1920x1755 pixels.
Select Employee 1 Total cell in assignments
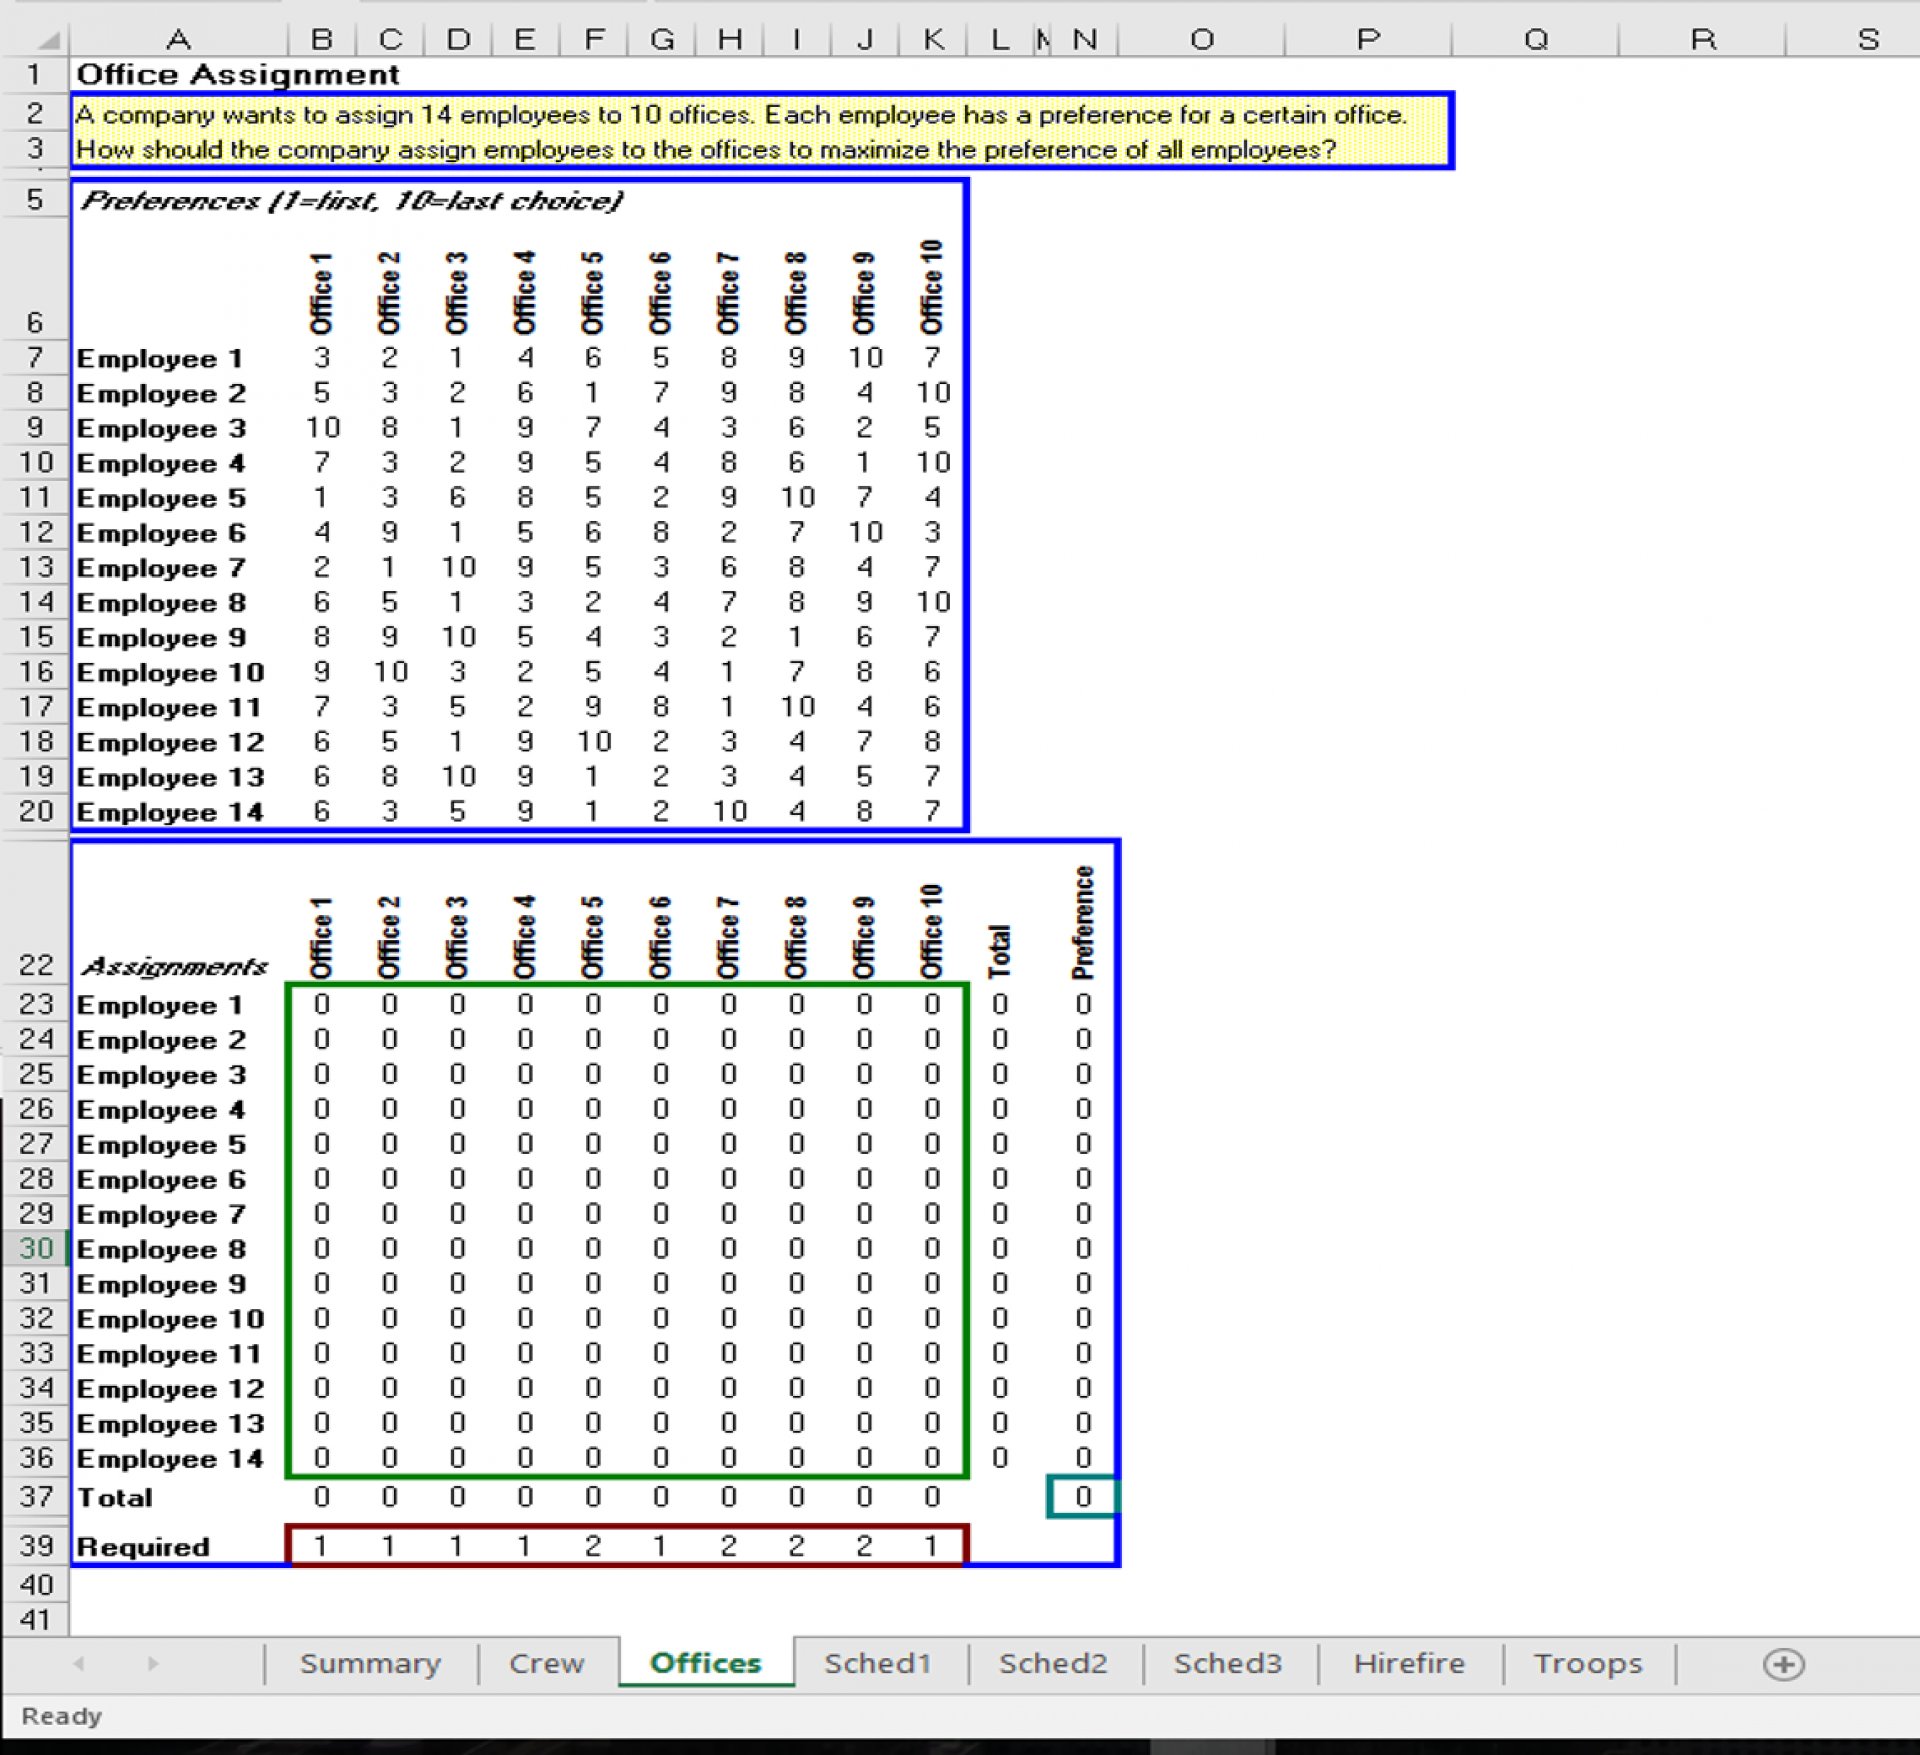(1000, 1005)
